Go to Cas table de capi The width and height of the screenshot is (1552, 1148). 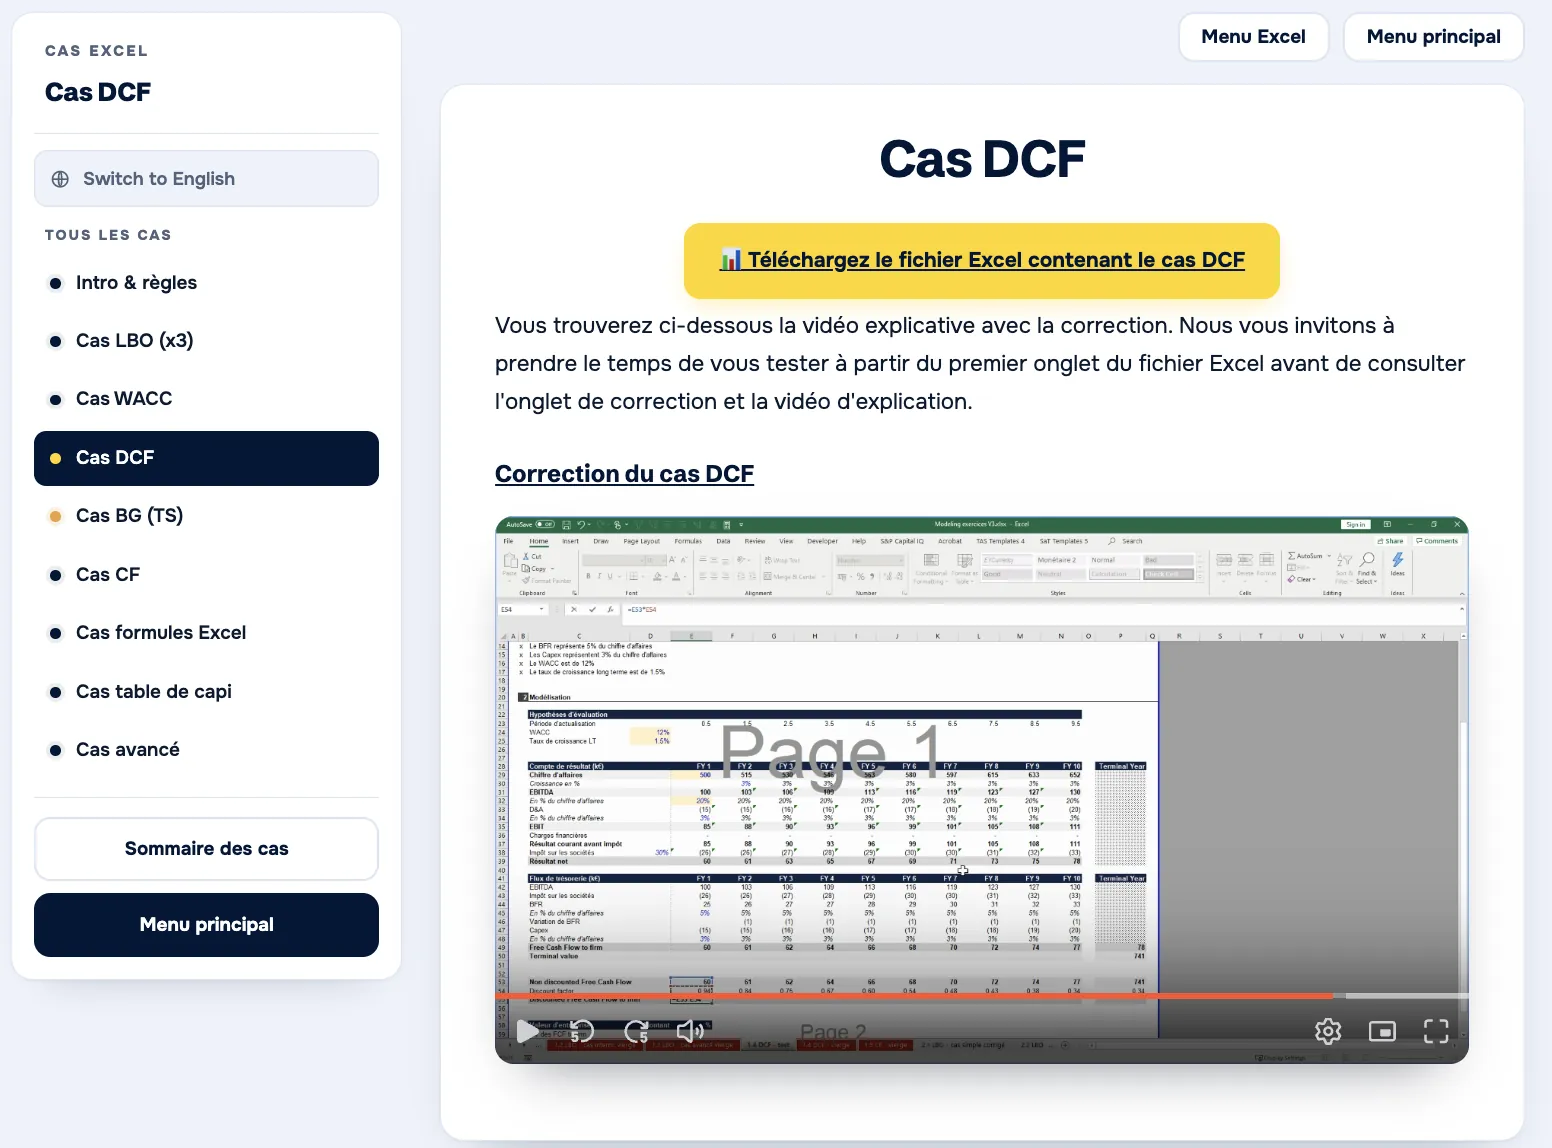point(206,692)
